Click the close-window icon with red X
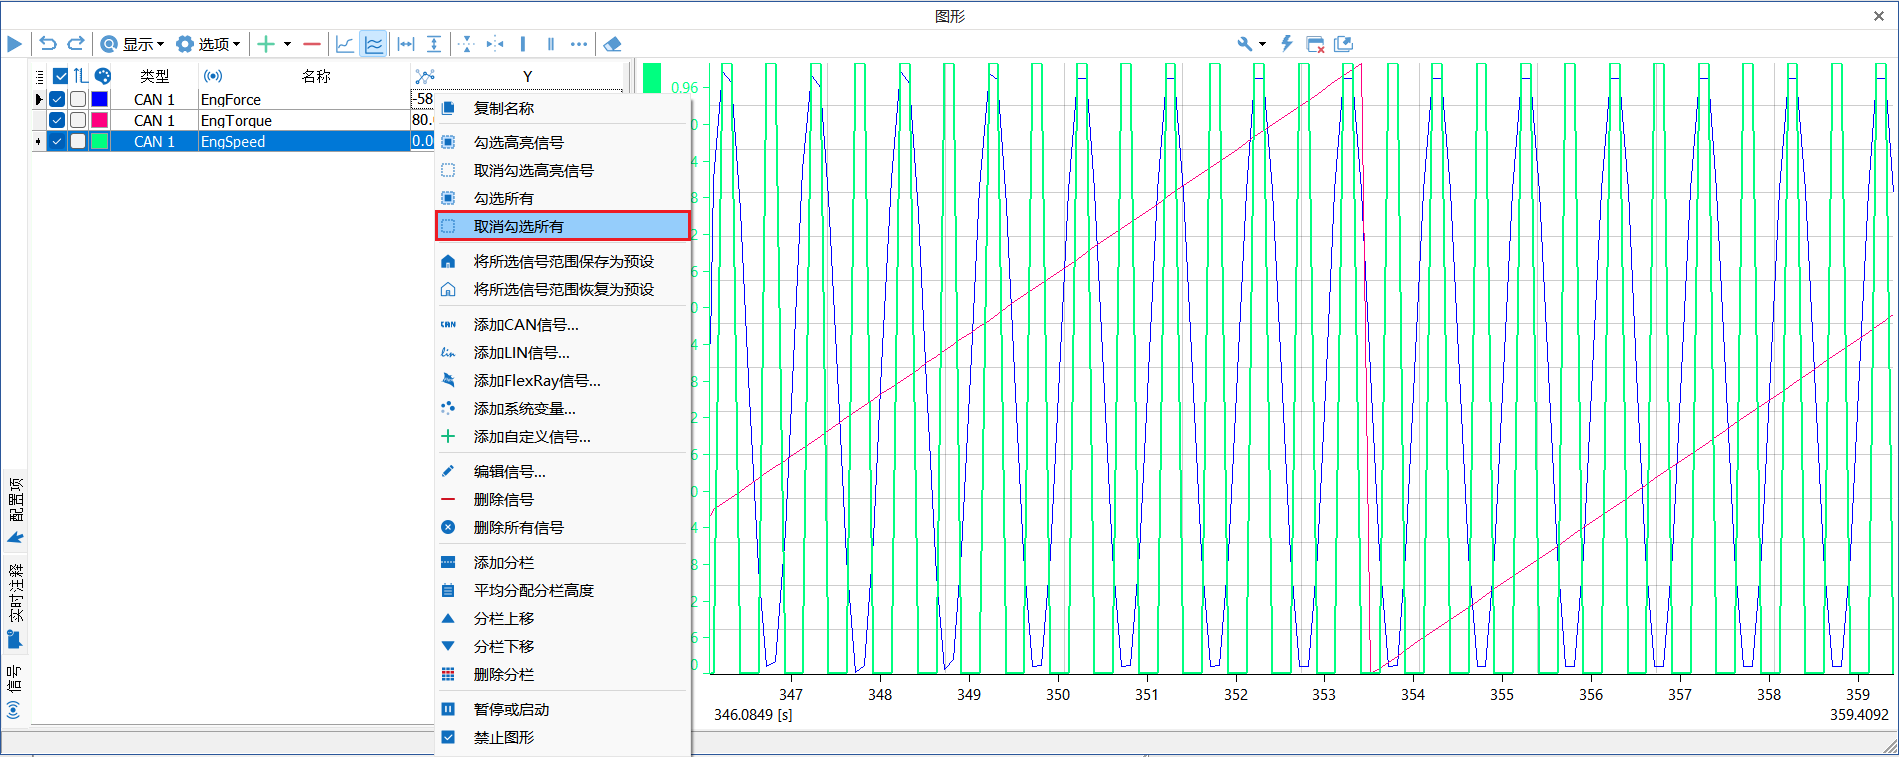1899x757 pixels. pos(1315,44)
